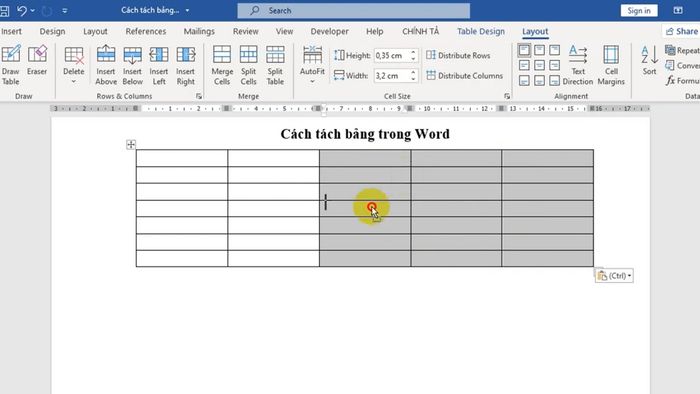This screenshot has height=394, width=700.
Task: Open the Developer tab
Action: (329, 31)
